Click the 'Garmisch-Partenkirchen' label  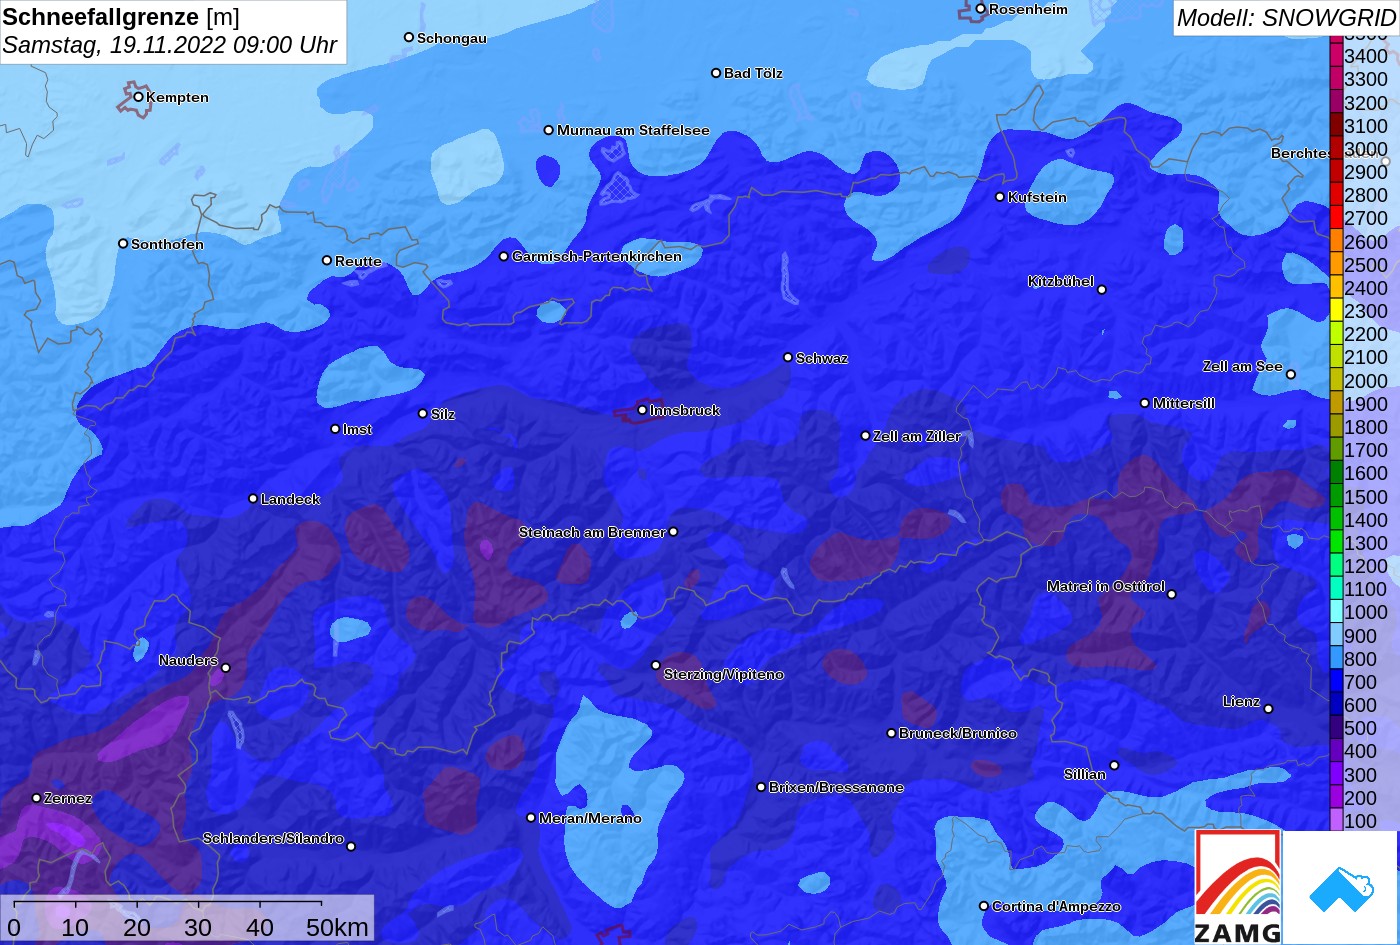[597, 256]
